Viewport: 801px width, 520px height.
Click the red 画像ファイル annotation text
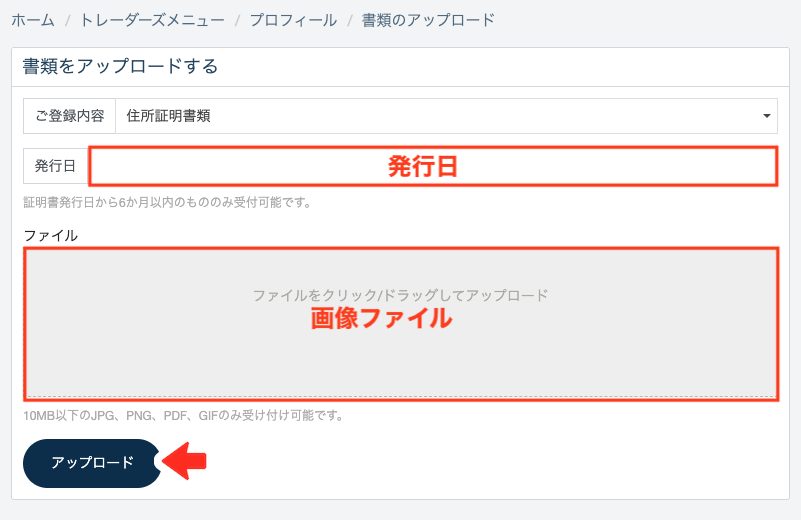380,320
